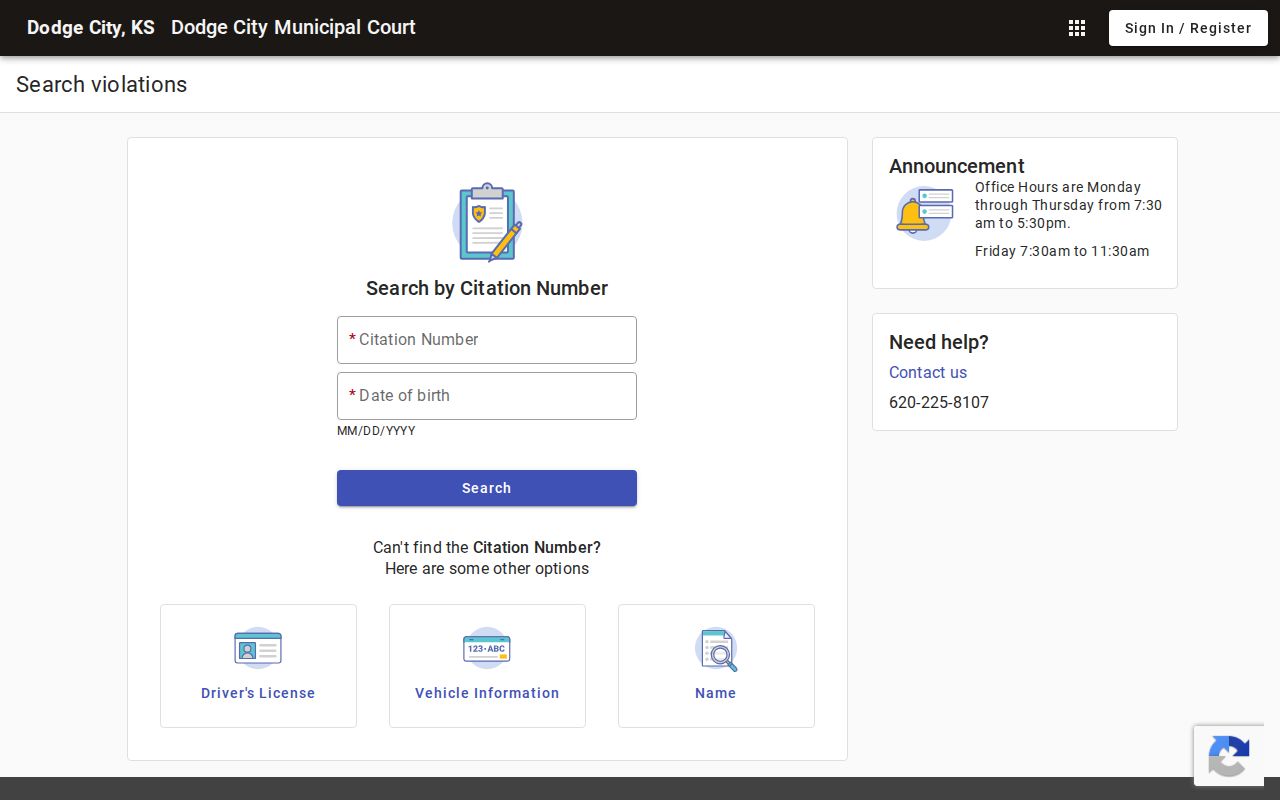Click the phone number 620-225-8107

939,402
